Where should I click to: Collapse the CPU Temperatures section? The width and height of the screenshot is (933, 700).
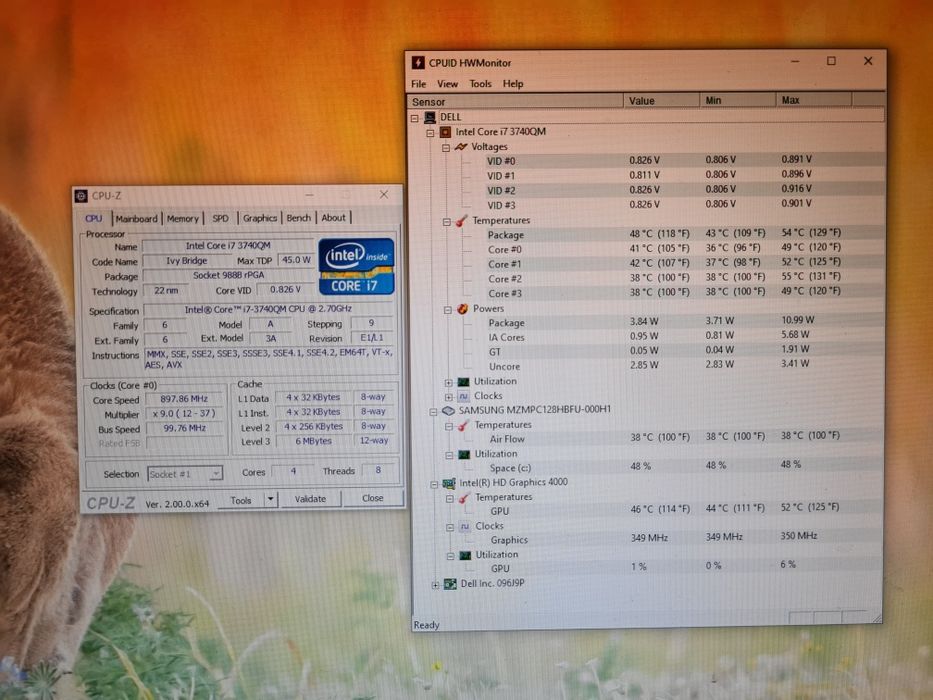pos(446,222)
